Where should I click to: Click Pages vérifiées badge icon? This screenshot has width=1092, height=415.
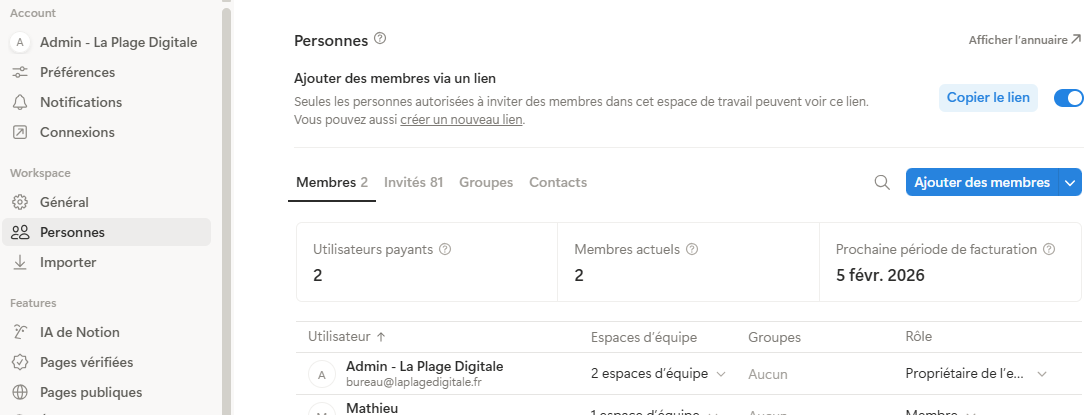pos(20,362)
